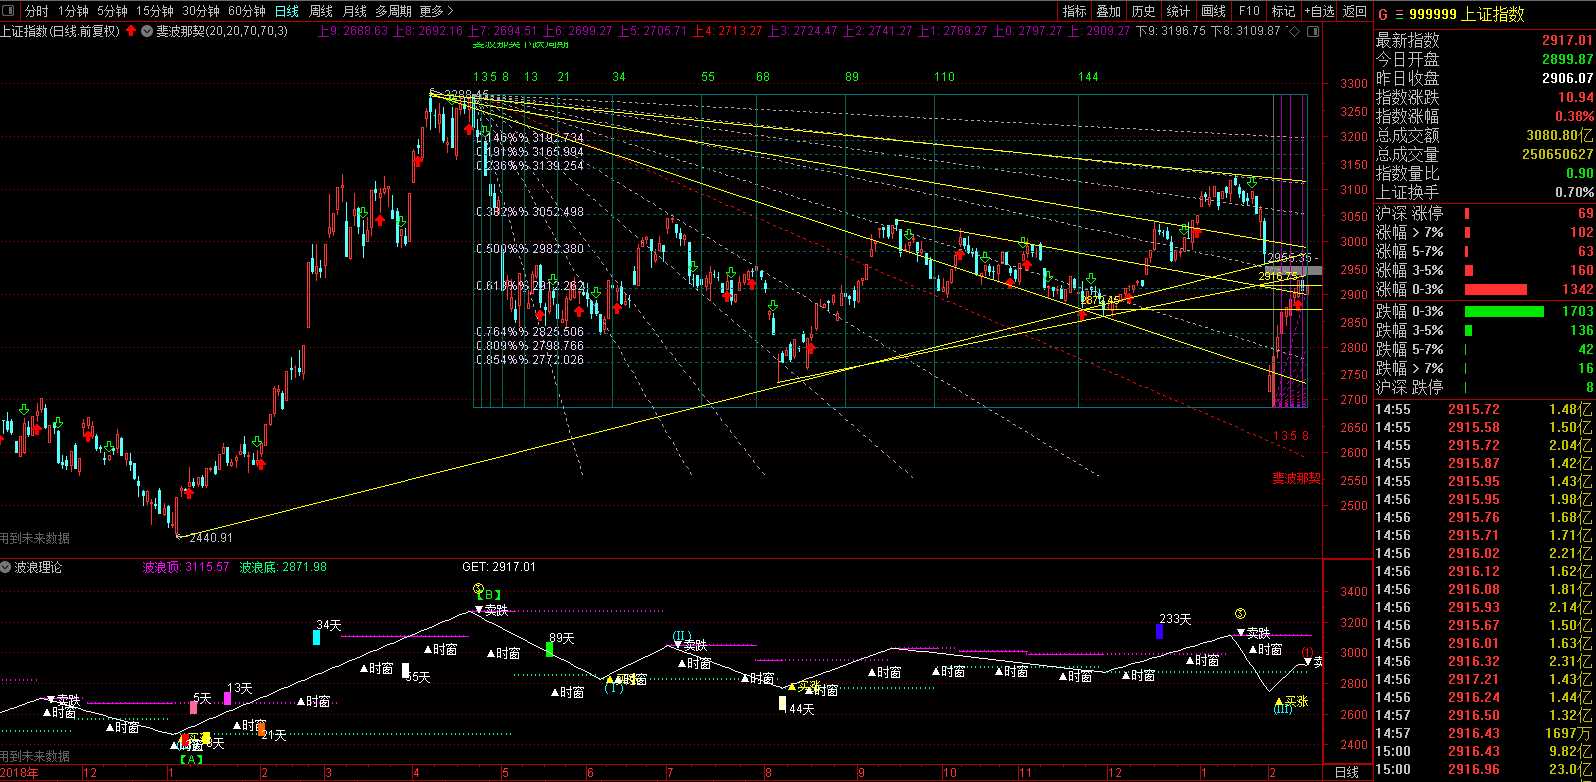Image resolution: width=1596 pixels, height=782 pixels.
Task: Click the 跌幅 0-3% count 1703
Action: pyautogui.click(x=1576, y=311)
